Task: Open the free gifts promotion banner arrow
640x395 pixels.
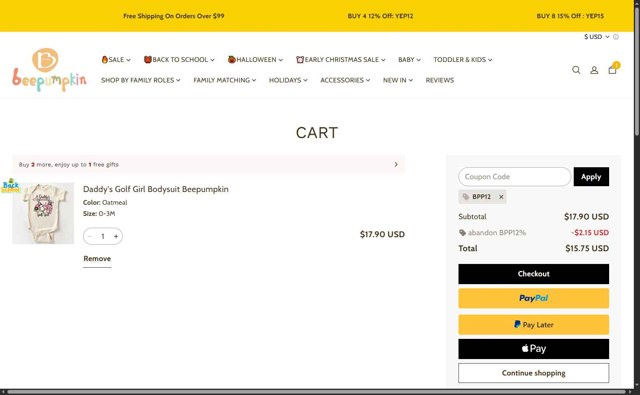Action: [x=396, y=164]
